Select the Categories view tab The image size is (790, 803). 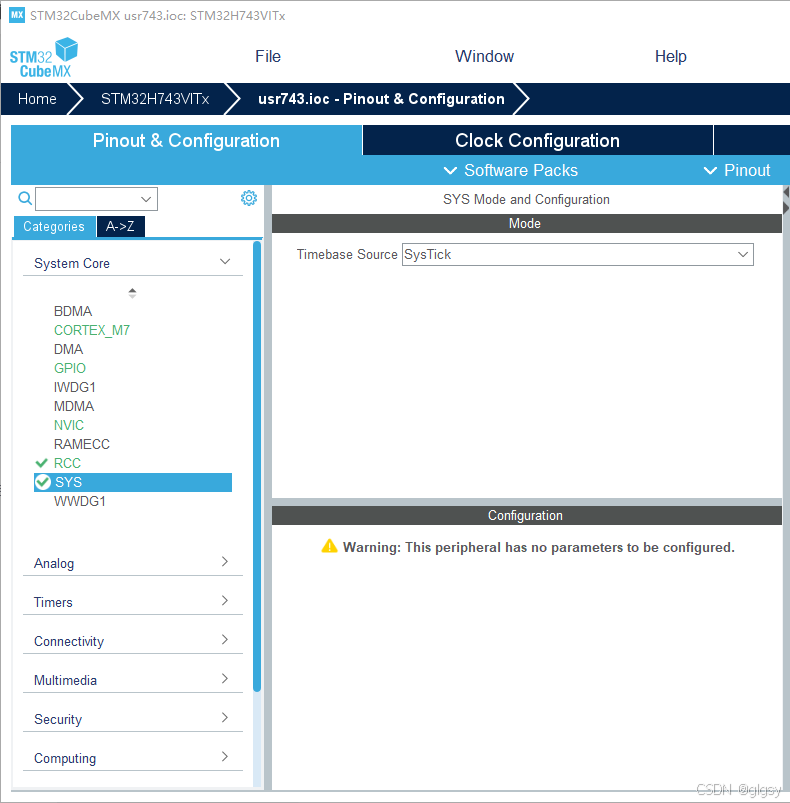[x=54, y=226]
